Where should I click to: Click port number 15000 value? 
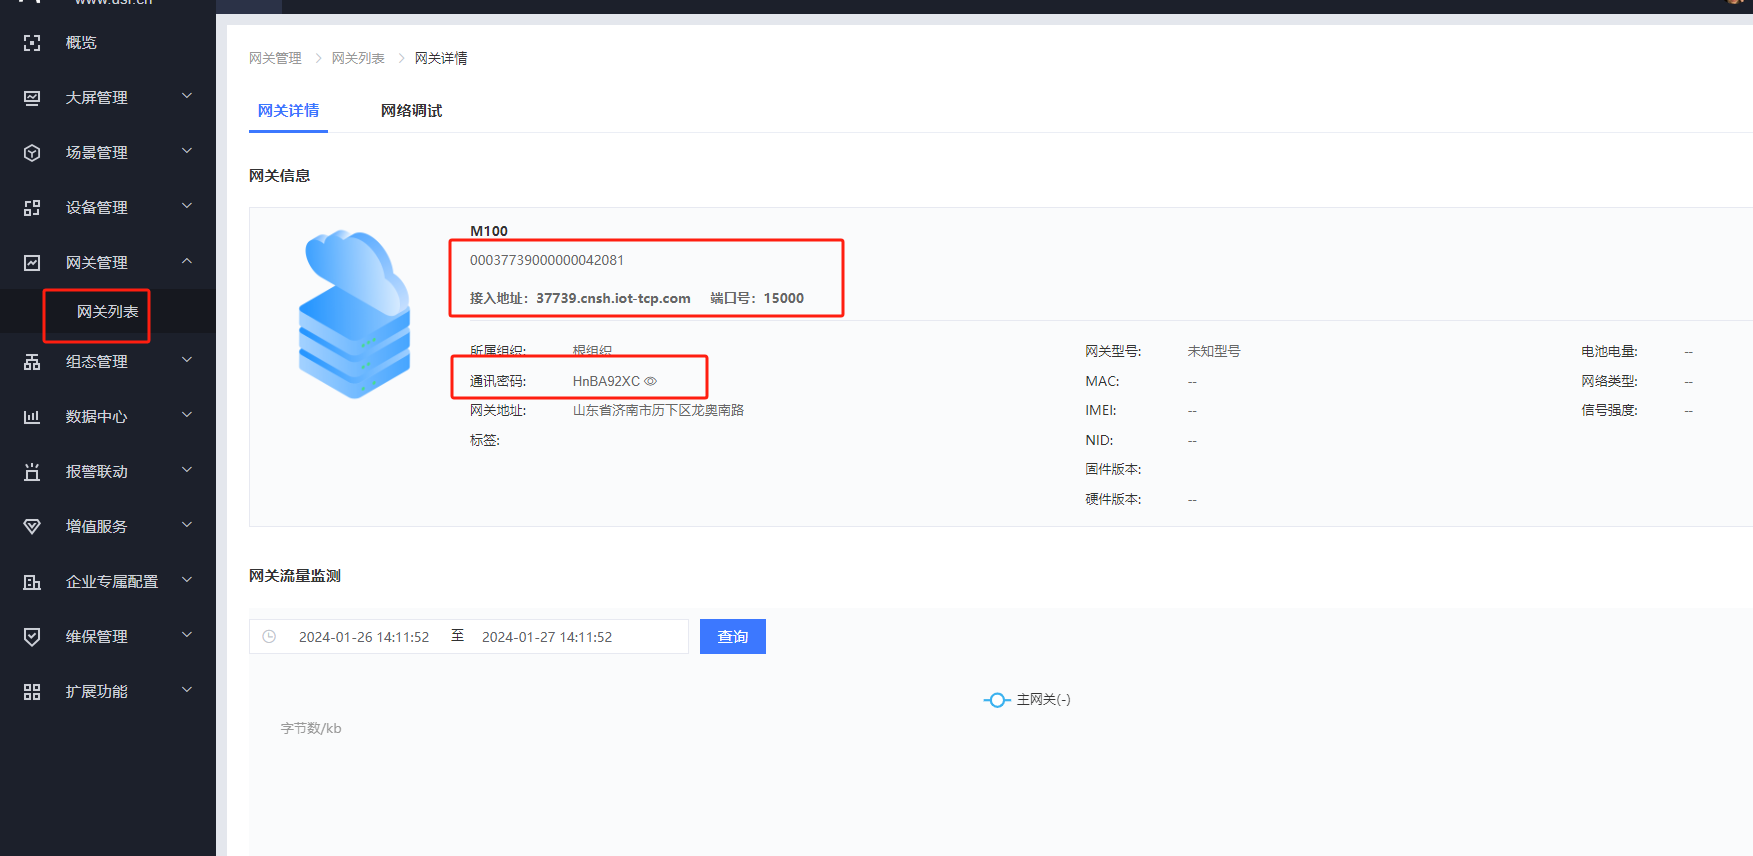[784, 298]
